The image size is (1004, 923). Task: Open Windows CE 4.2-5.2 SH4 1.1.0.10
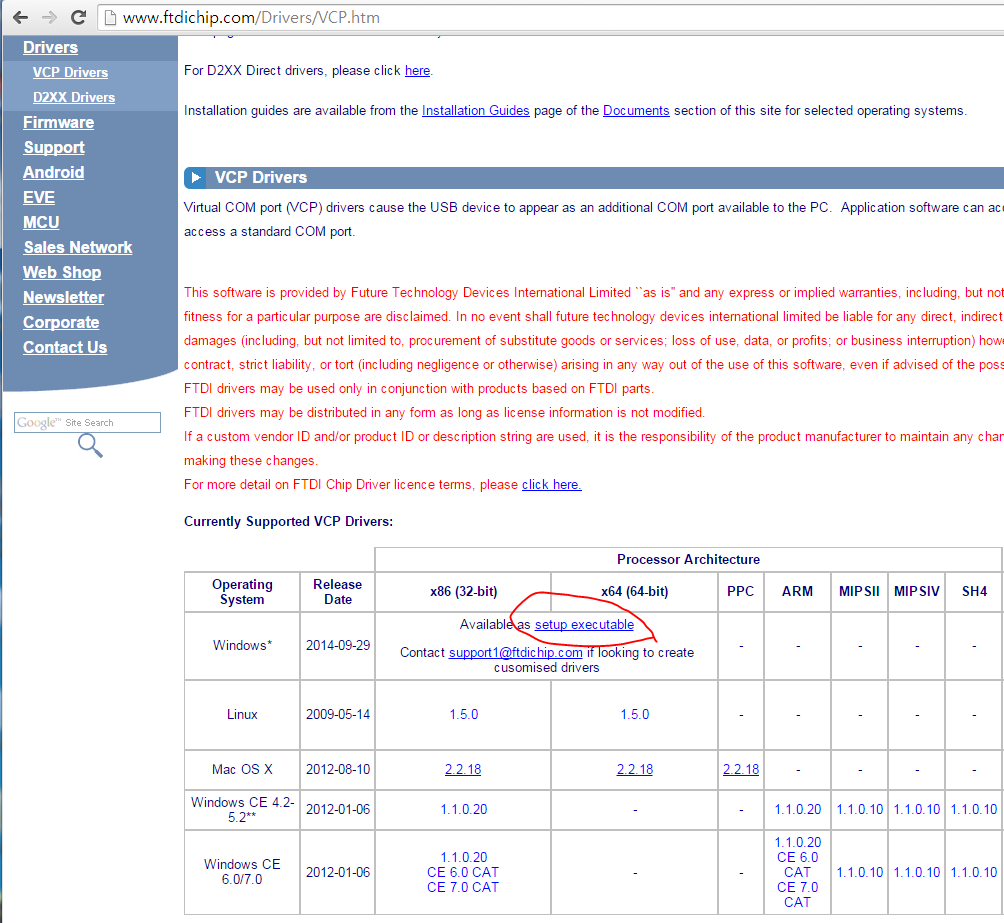click(974, 809)
